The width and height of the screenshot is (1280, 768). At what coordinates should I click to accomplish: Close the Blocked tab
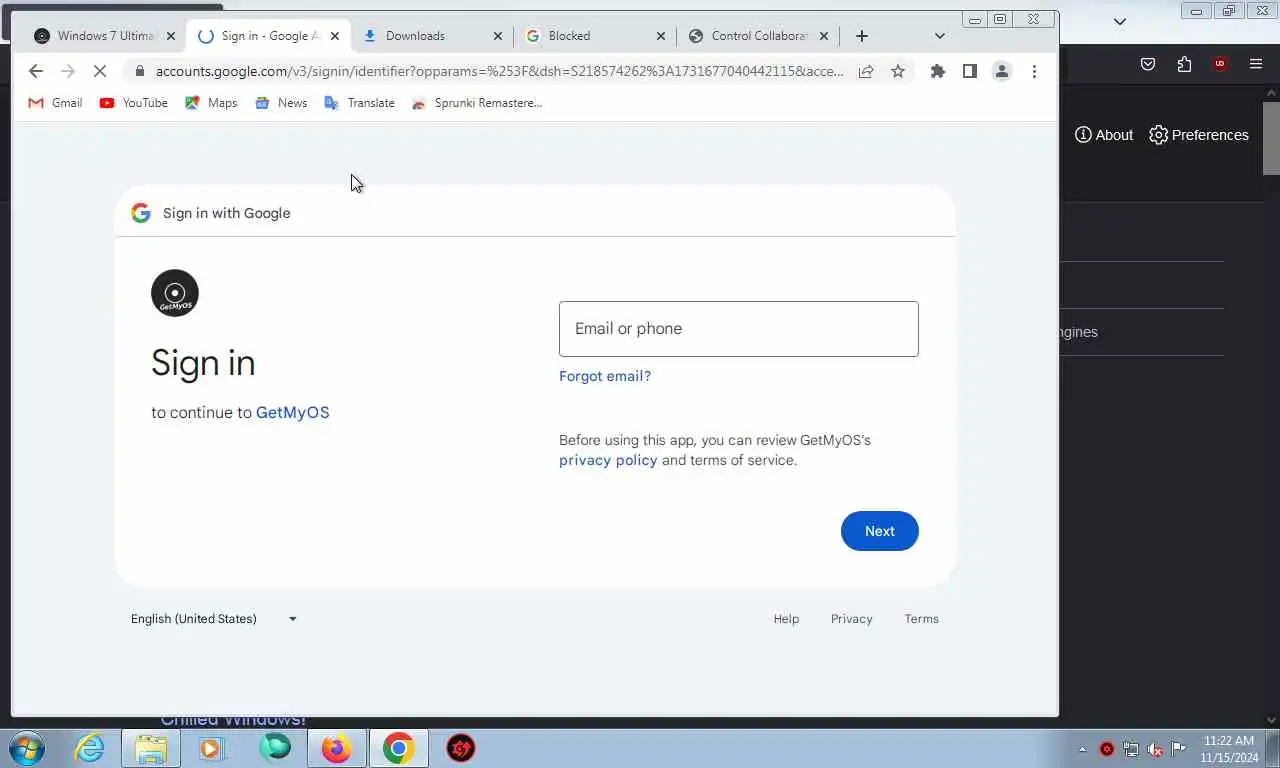pos(660,36)
